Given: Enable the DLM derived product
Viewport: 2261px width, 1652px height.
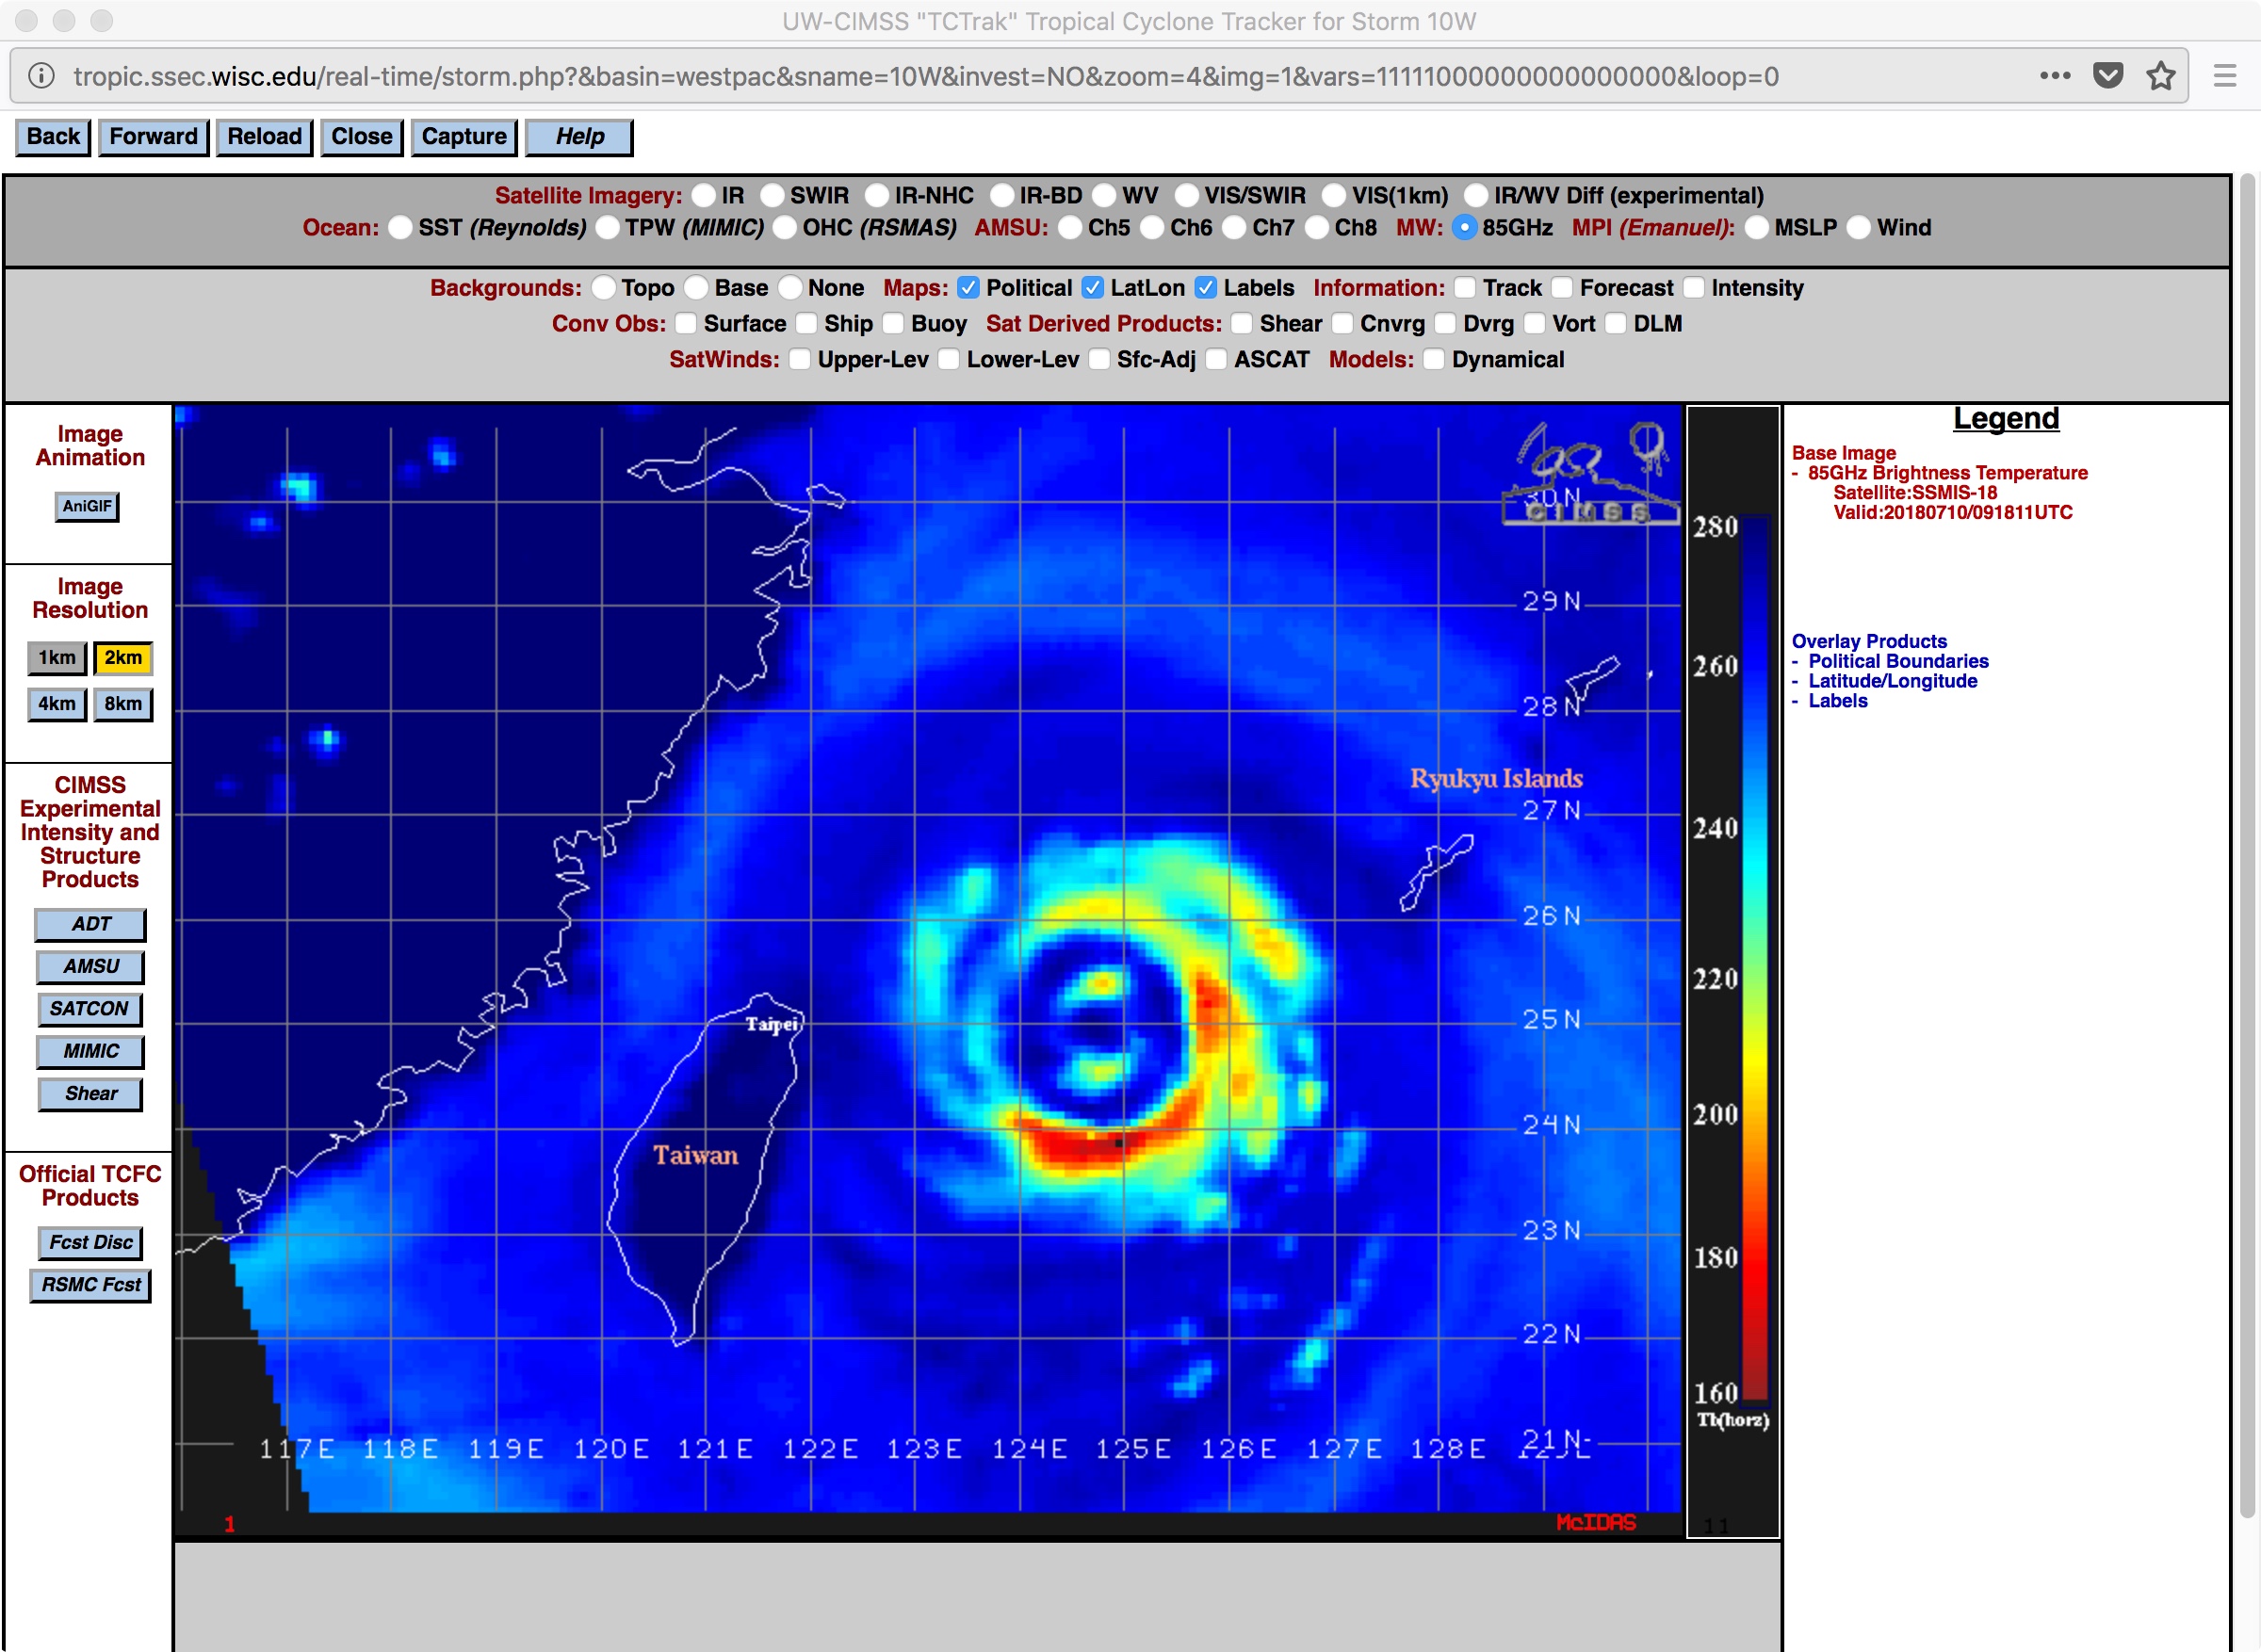Looking at the screenshot, I should pos(1616,324).
